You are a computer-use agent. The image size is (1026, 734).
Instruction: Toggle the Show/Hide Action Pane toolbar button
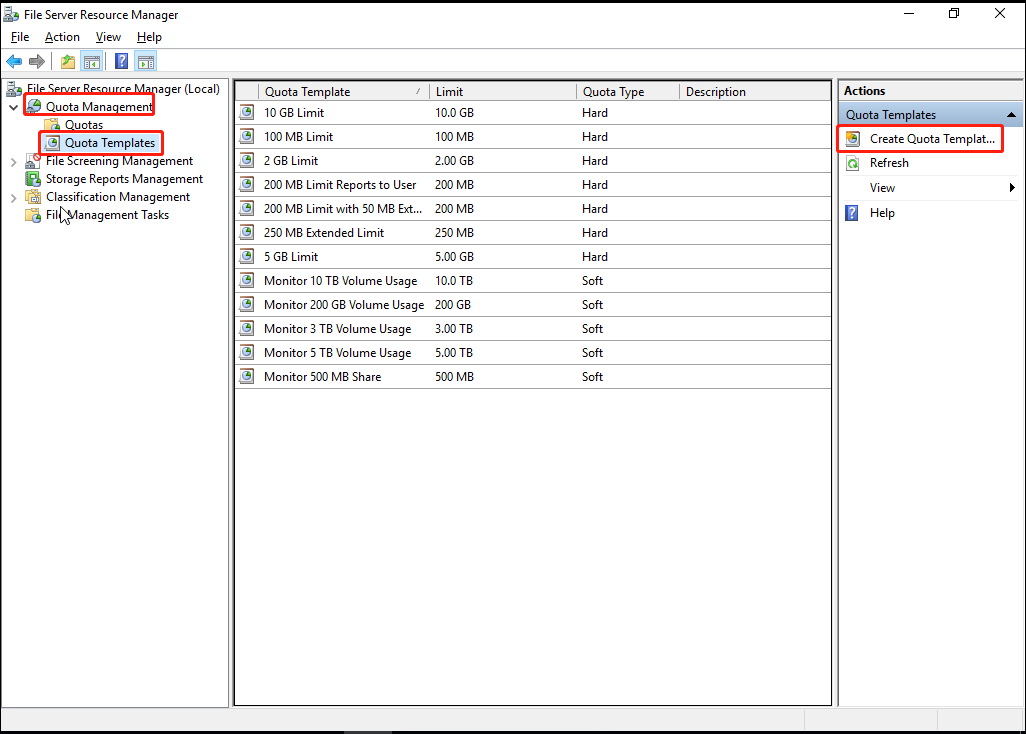point(145,62)
